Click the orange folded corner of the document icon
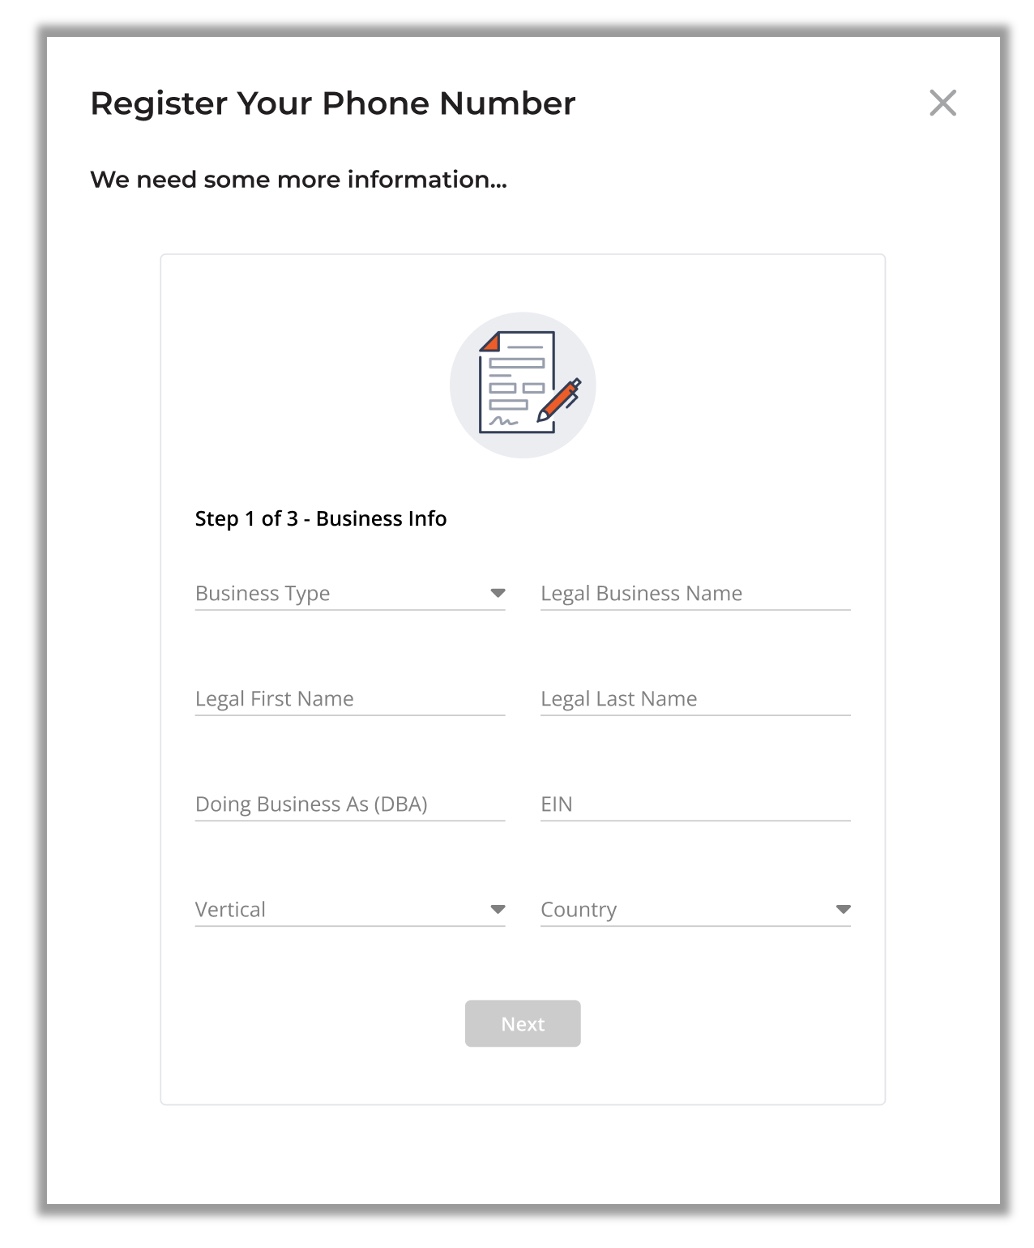 [x=490, y=342]
